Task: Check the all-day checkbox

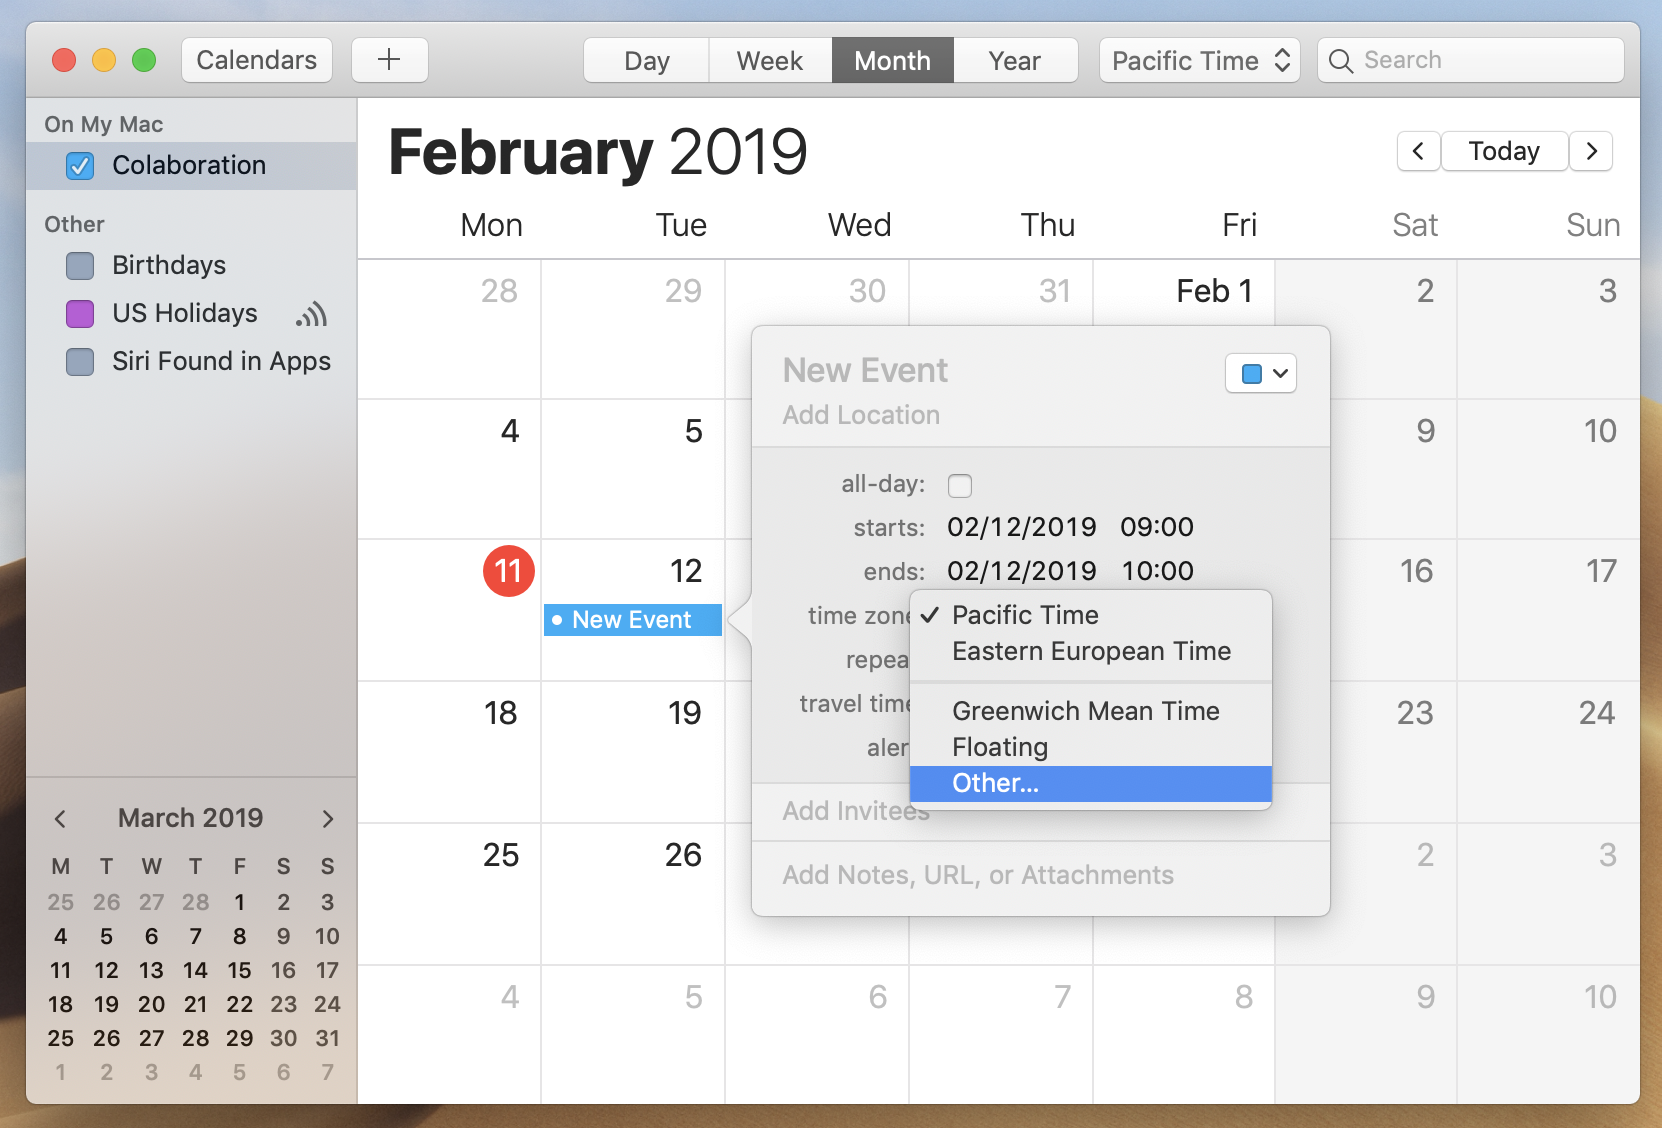Action: tap(959, 486)
